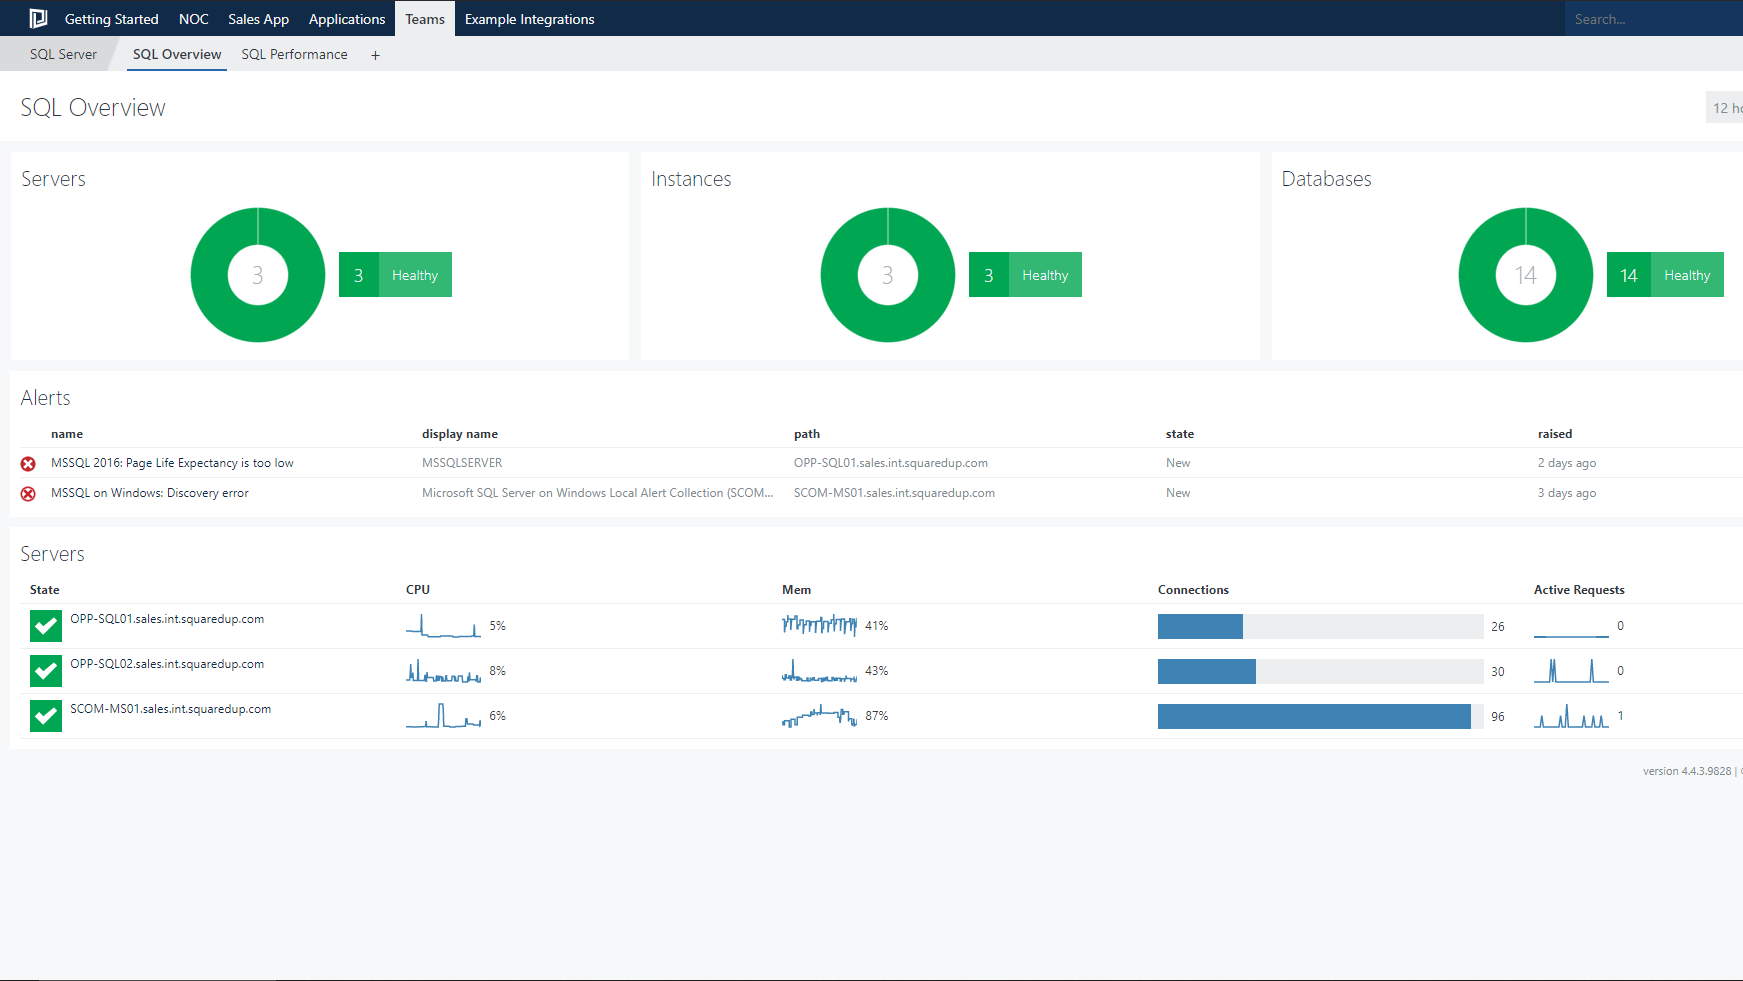Viewport: 1743px width, 981px height.
Task: Open the timeframe selector showing 12 hours
Action: point(1725,108)
